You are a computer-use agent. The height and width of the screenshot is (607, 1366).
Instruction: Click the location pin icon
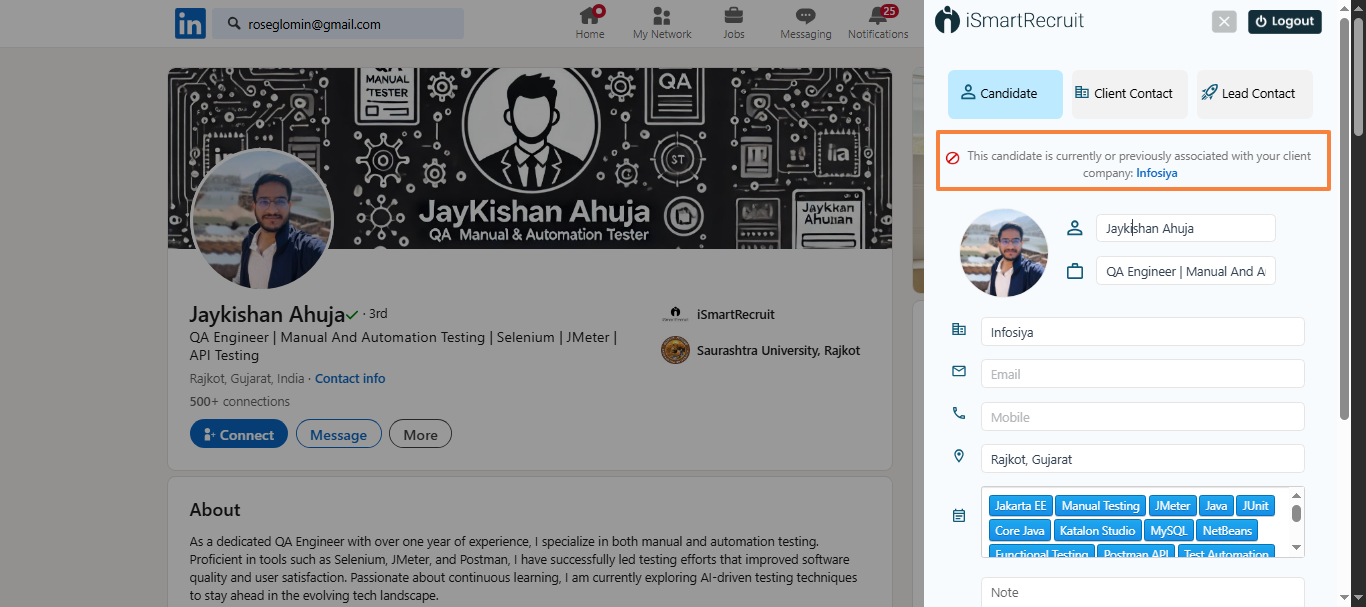(959, 456)
